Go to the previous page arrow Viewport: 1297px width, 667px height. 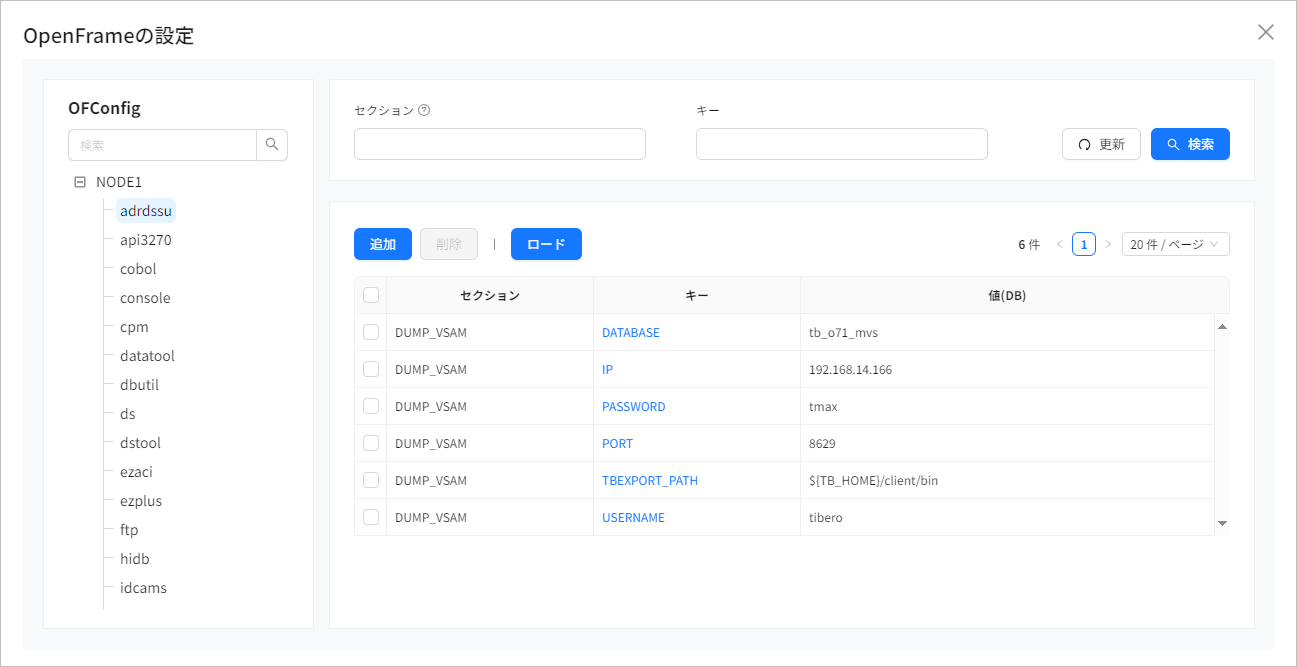pos(1059,244)
